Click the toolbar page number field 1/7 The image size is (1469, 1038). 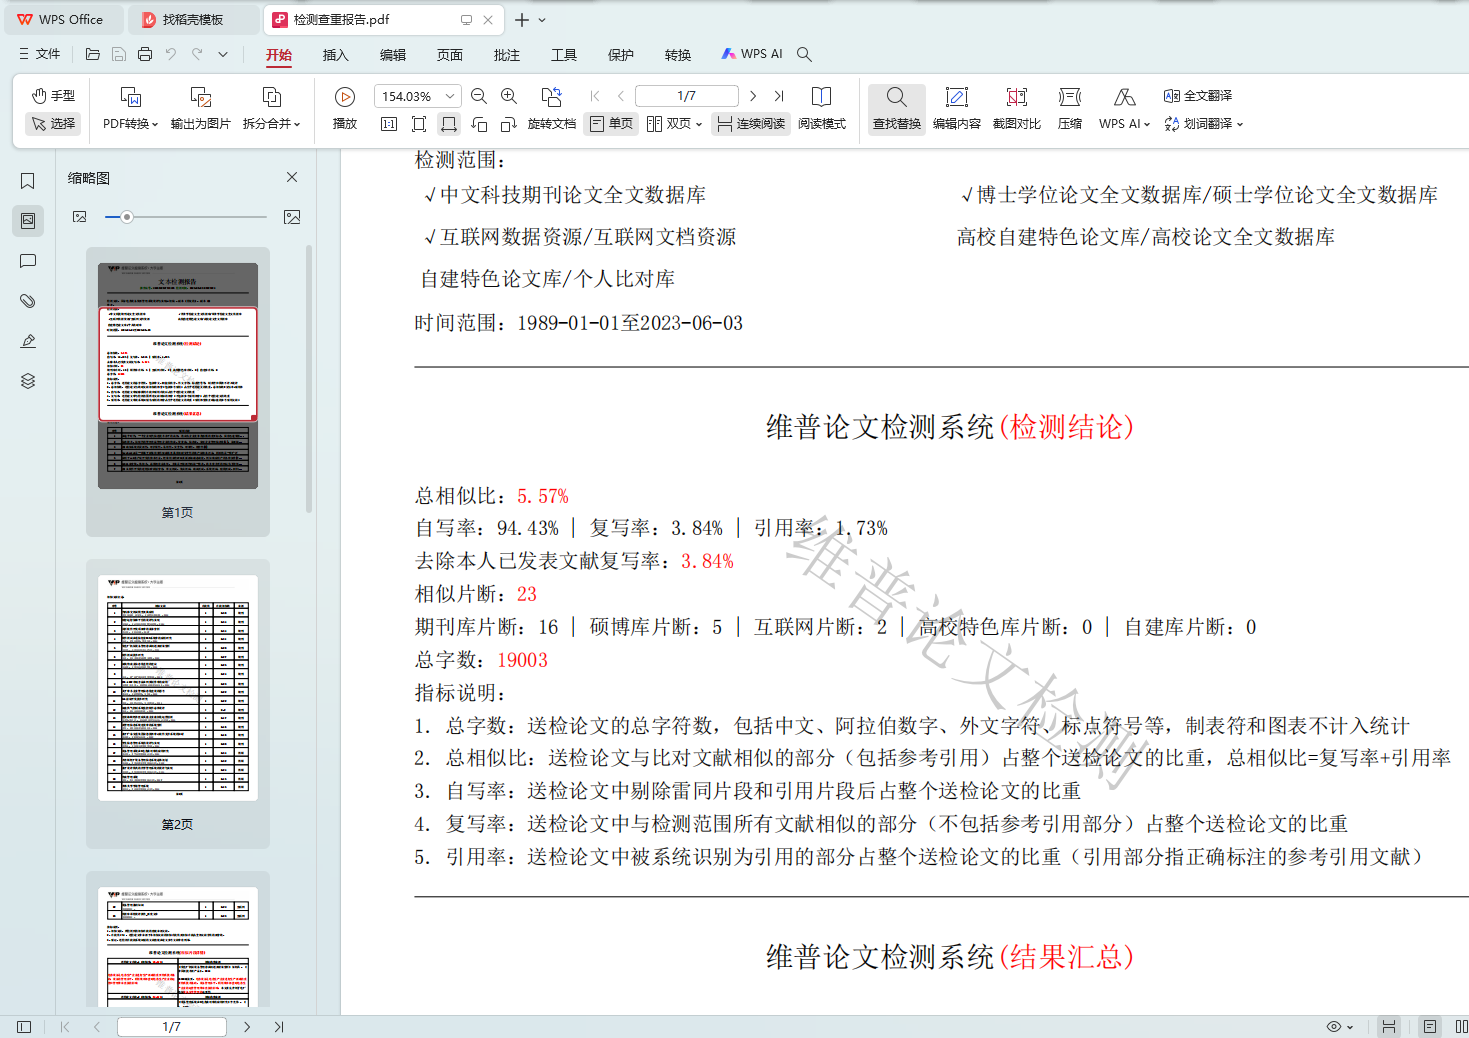(x=687, y=96)
